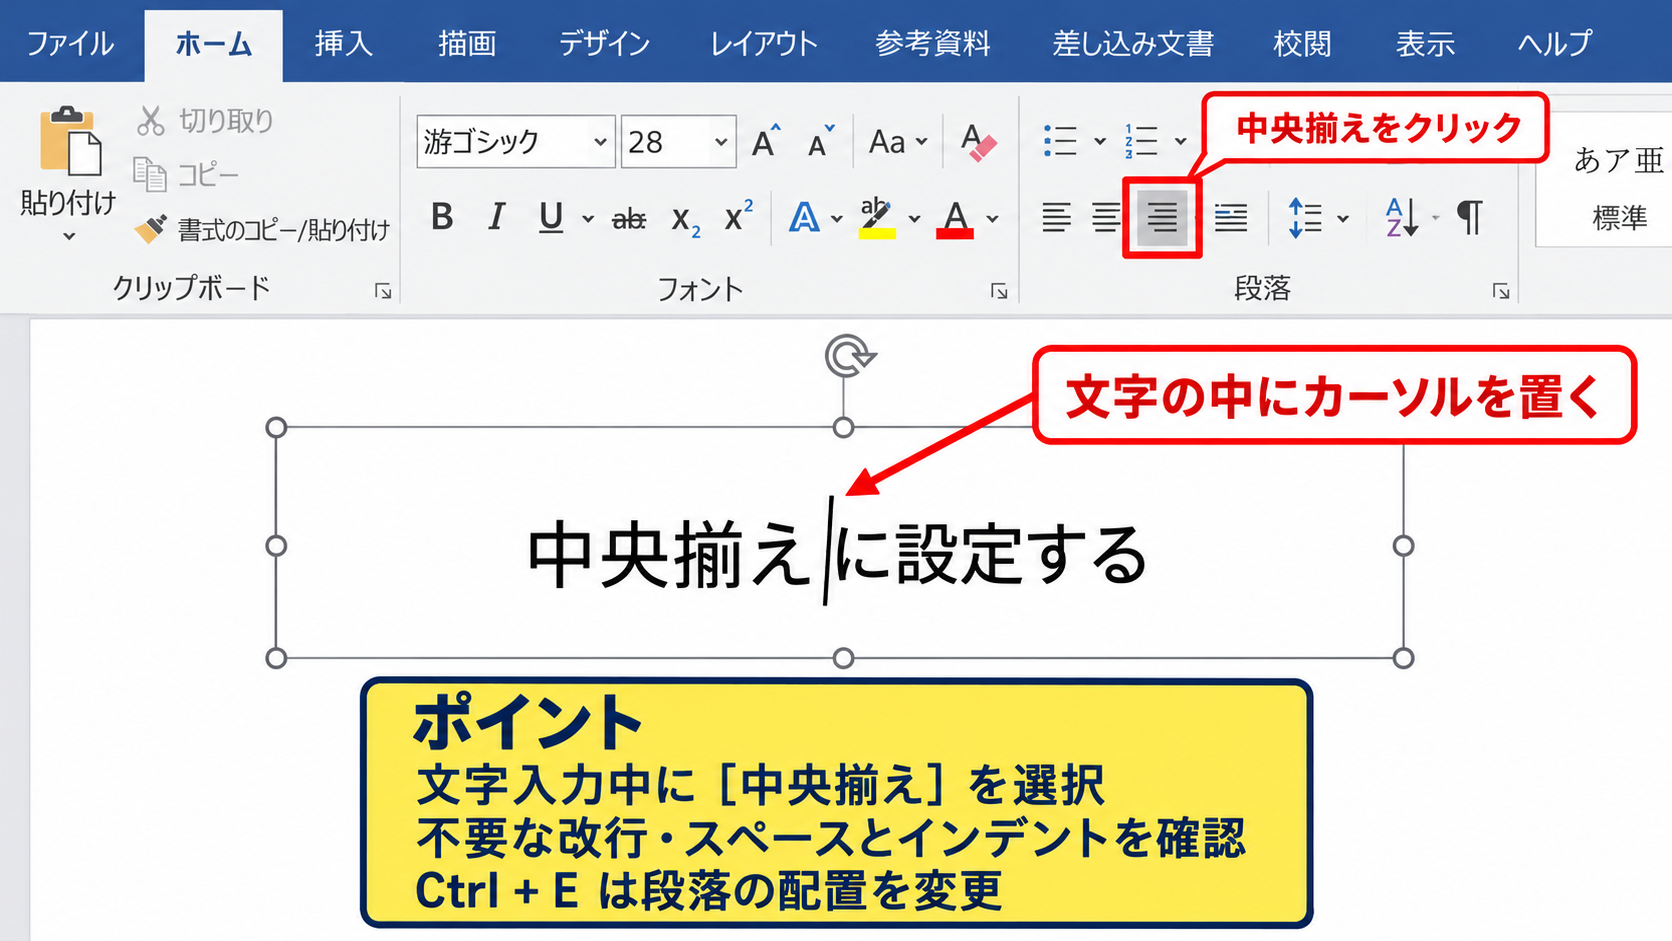Screen dimensions: 1672x941
Task: Click Cut (切り取り) in clipboard group
Action: coord(205,121)
